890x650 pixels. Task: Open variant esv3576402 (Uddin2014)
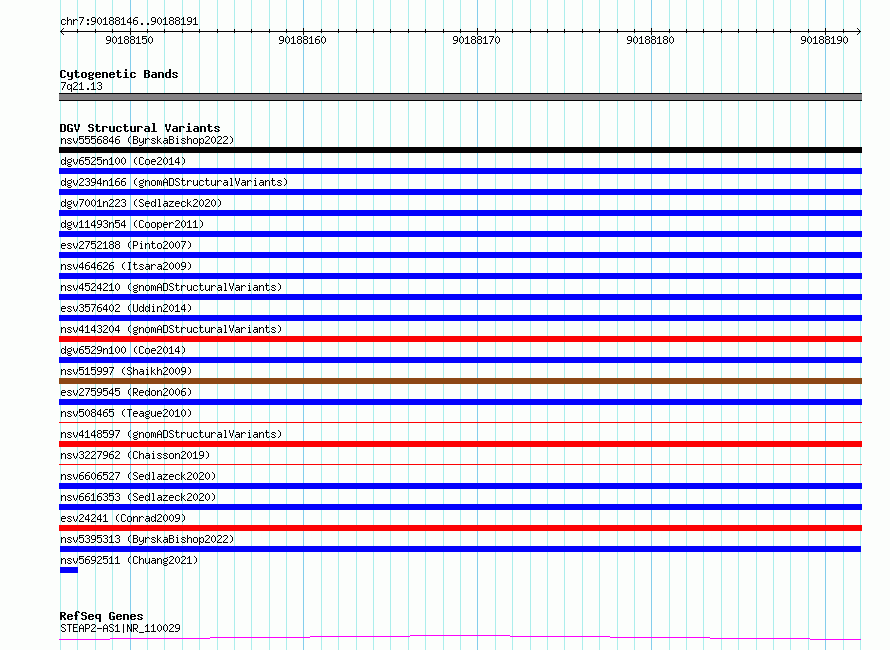tap(126, 308)
